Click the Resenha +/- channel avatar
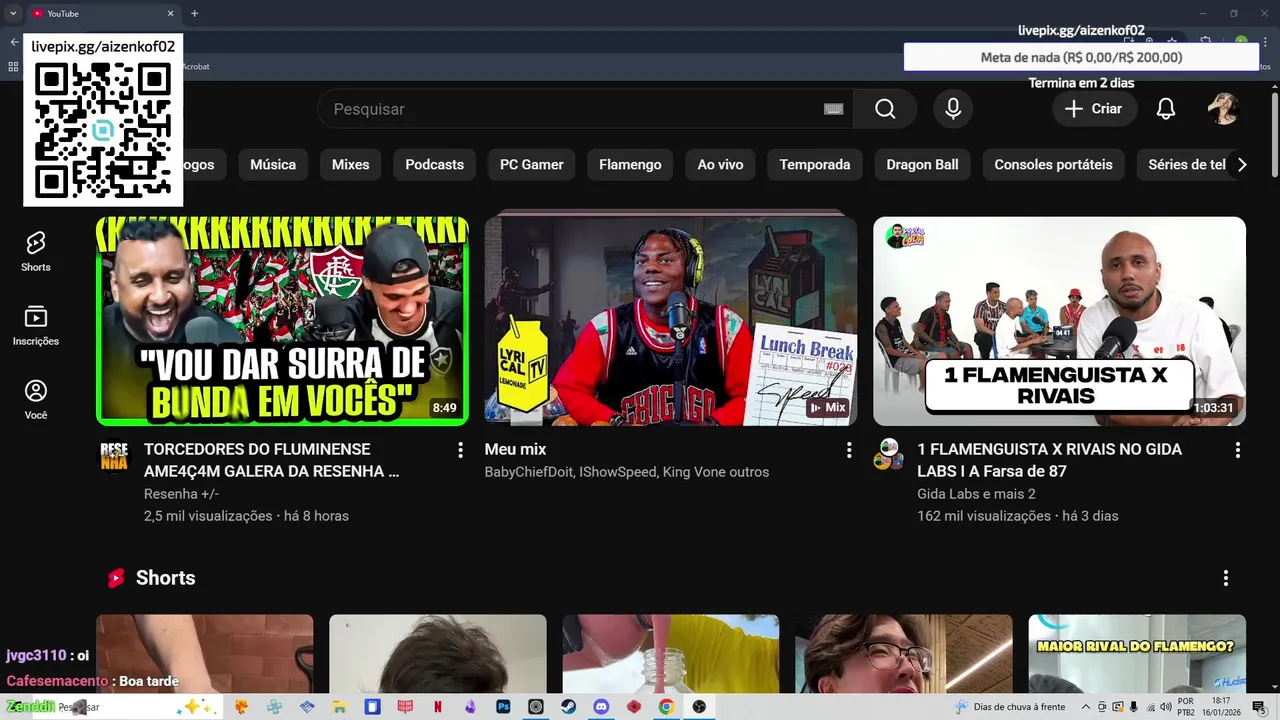The width and height of the screenshot is (1280, 720). click(x=114, y=456)
